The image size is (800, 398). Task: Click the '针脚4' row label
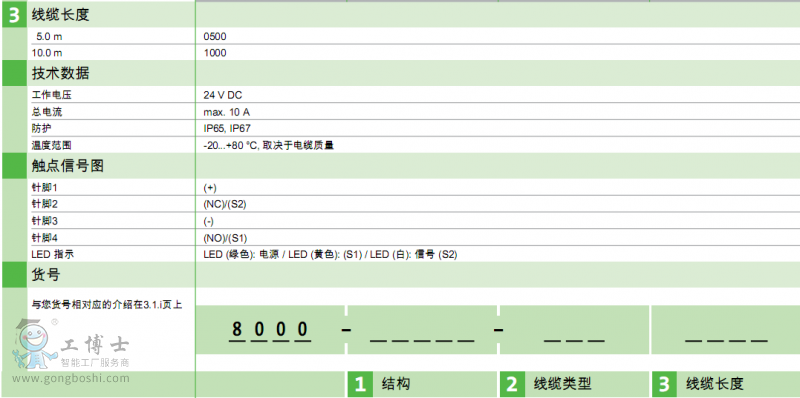tap(44, 238)
